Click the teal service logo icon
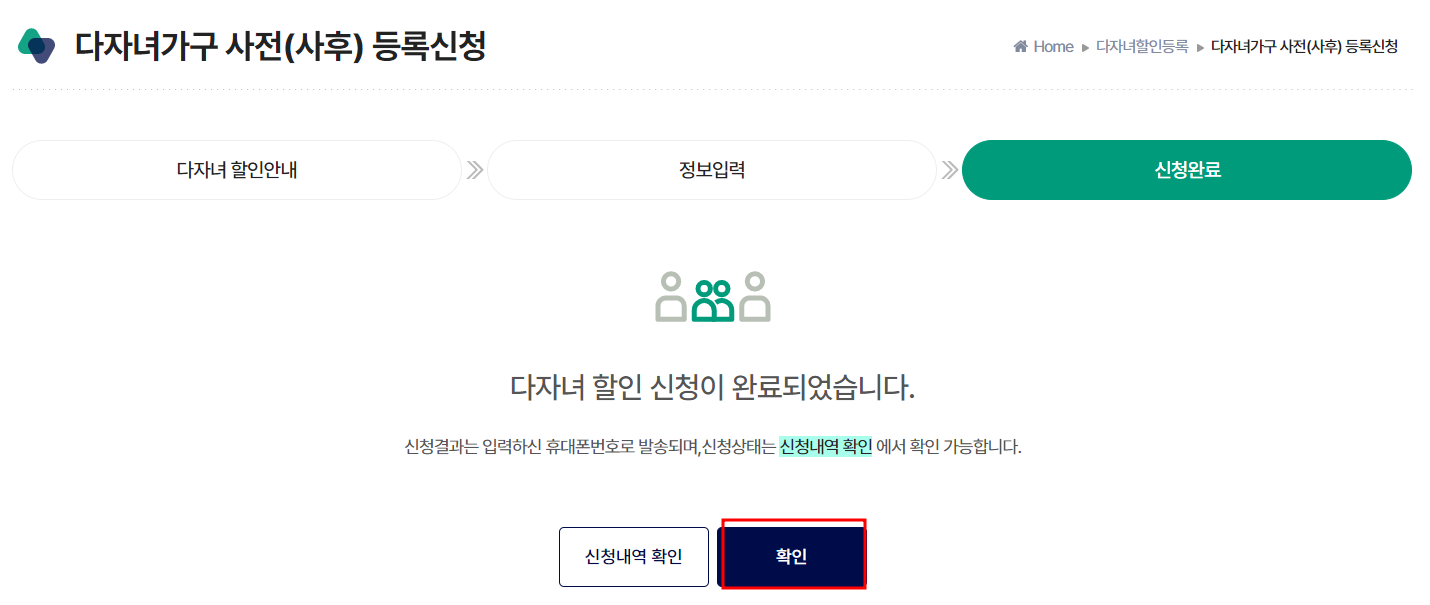The height and width of the screenshot is (605, 1430). (x=38, y=44)
